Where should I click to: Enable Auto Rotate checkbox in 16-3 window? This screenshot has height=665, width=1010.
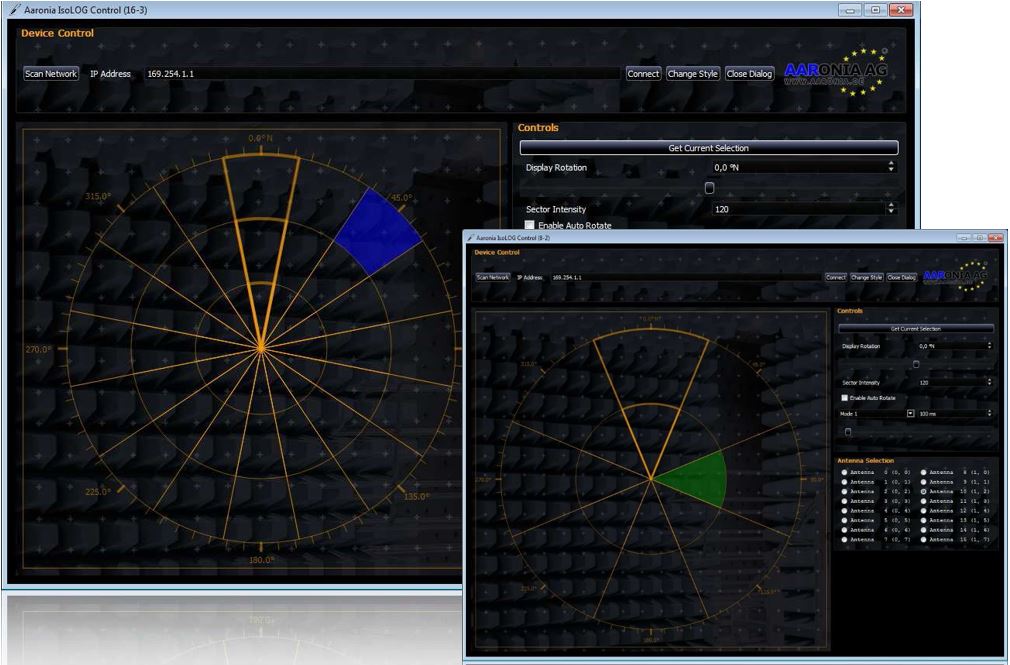(x=529, y=225)
